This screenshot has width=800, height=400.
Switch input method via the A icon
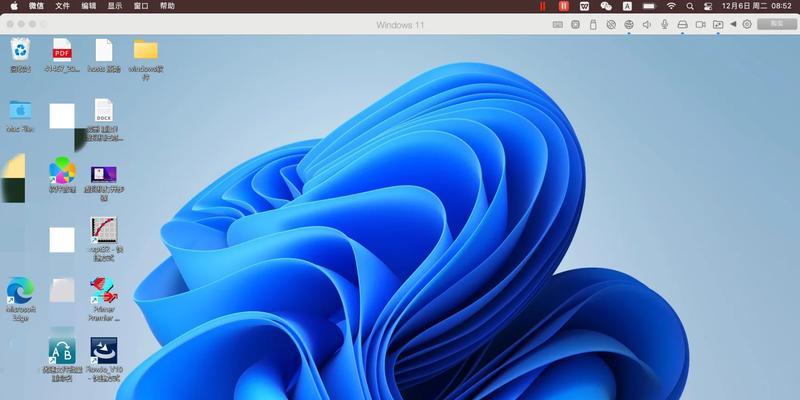[x=627, y=6]
